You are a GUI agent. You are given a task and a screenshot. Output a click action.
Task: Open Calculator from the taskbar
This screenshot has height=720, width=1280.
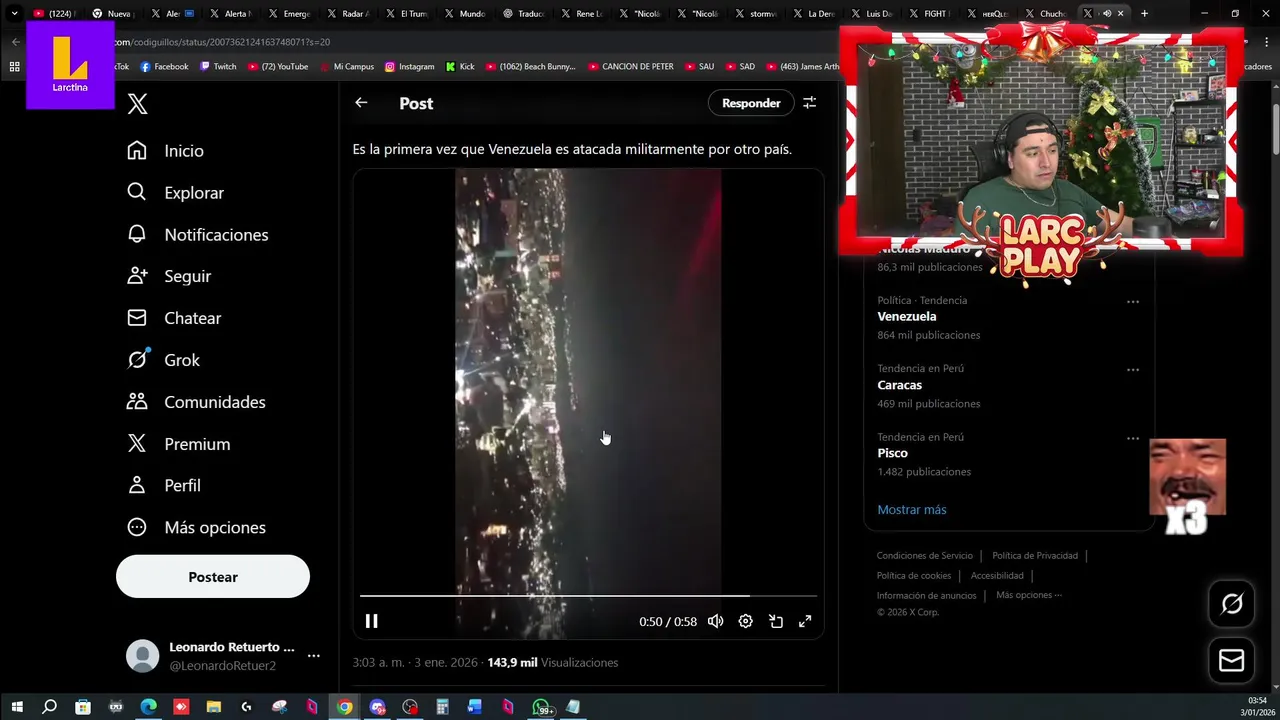tap(442, 707)
